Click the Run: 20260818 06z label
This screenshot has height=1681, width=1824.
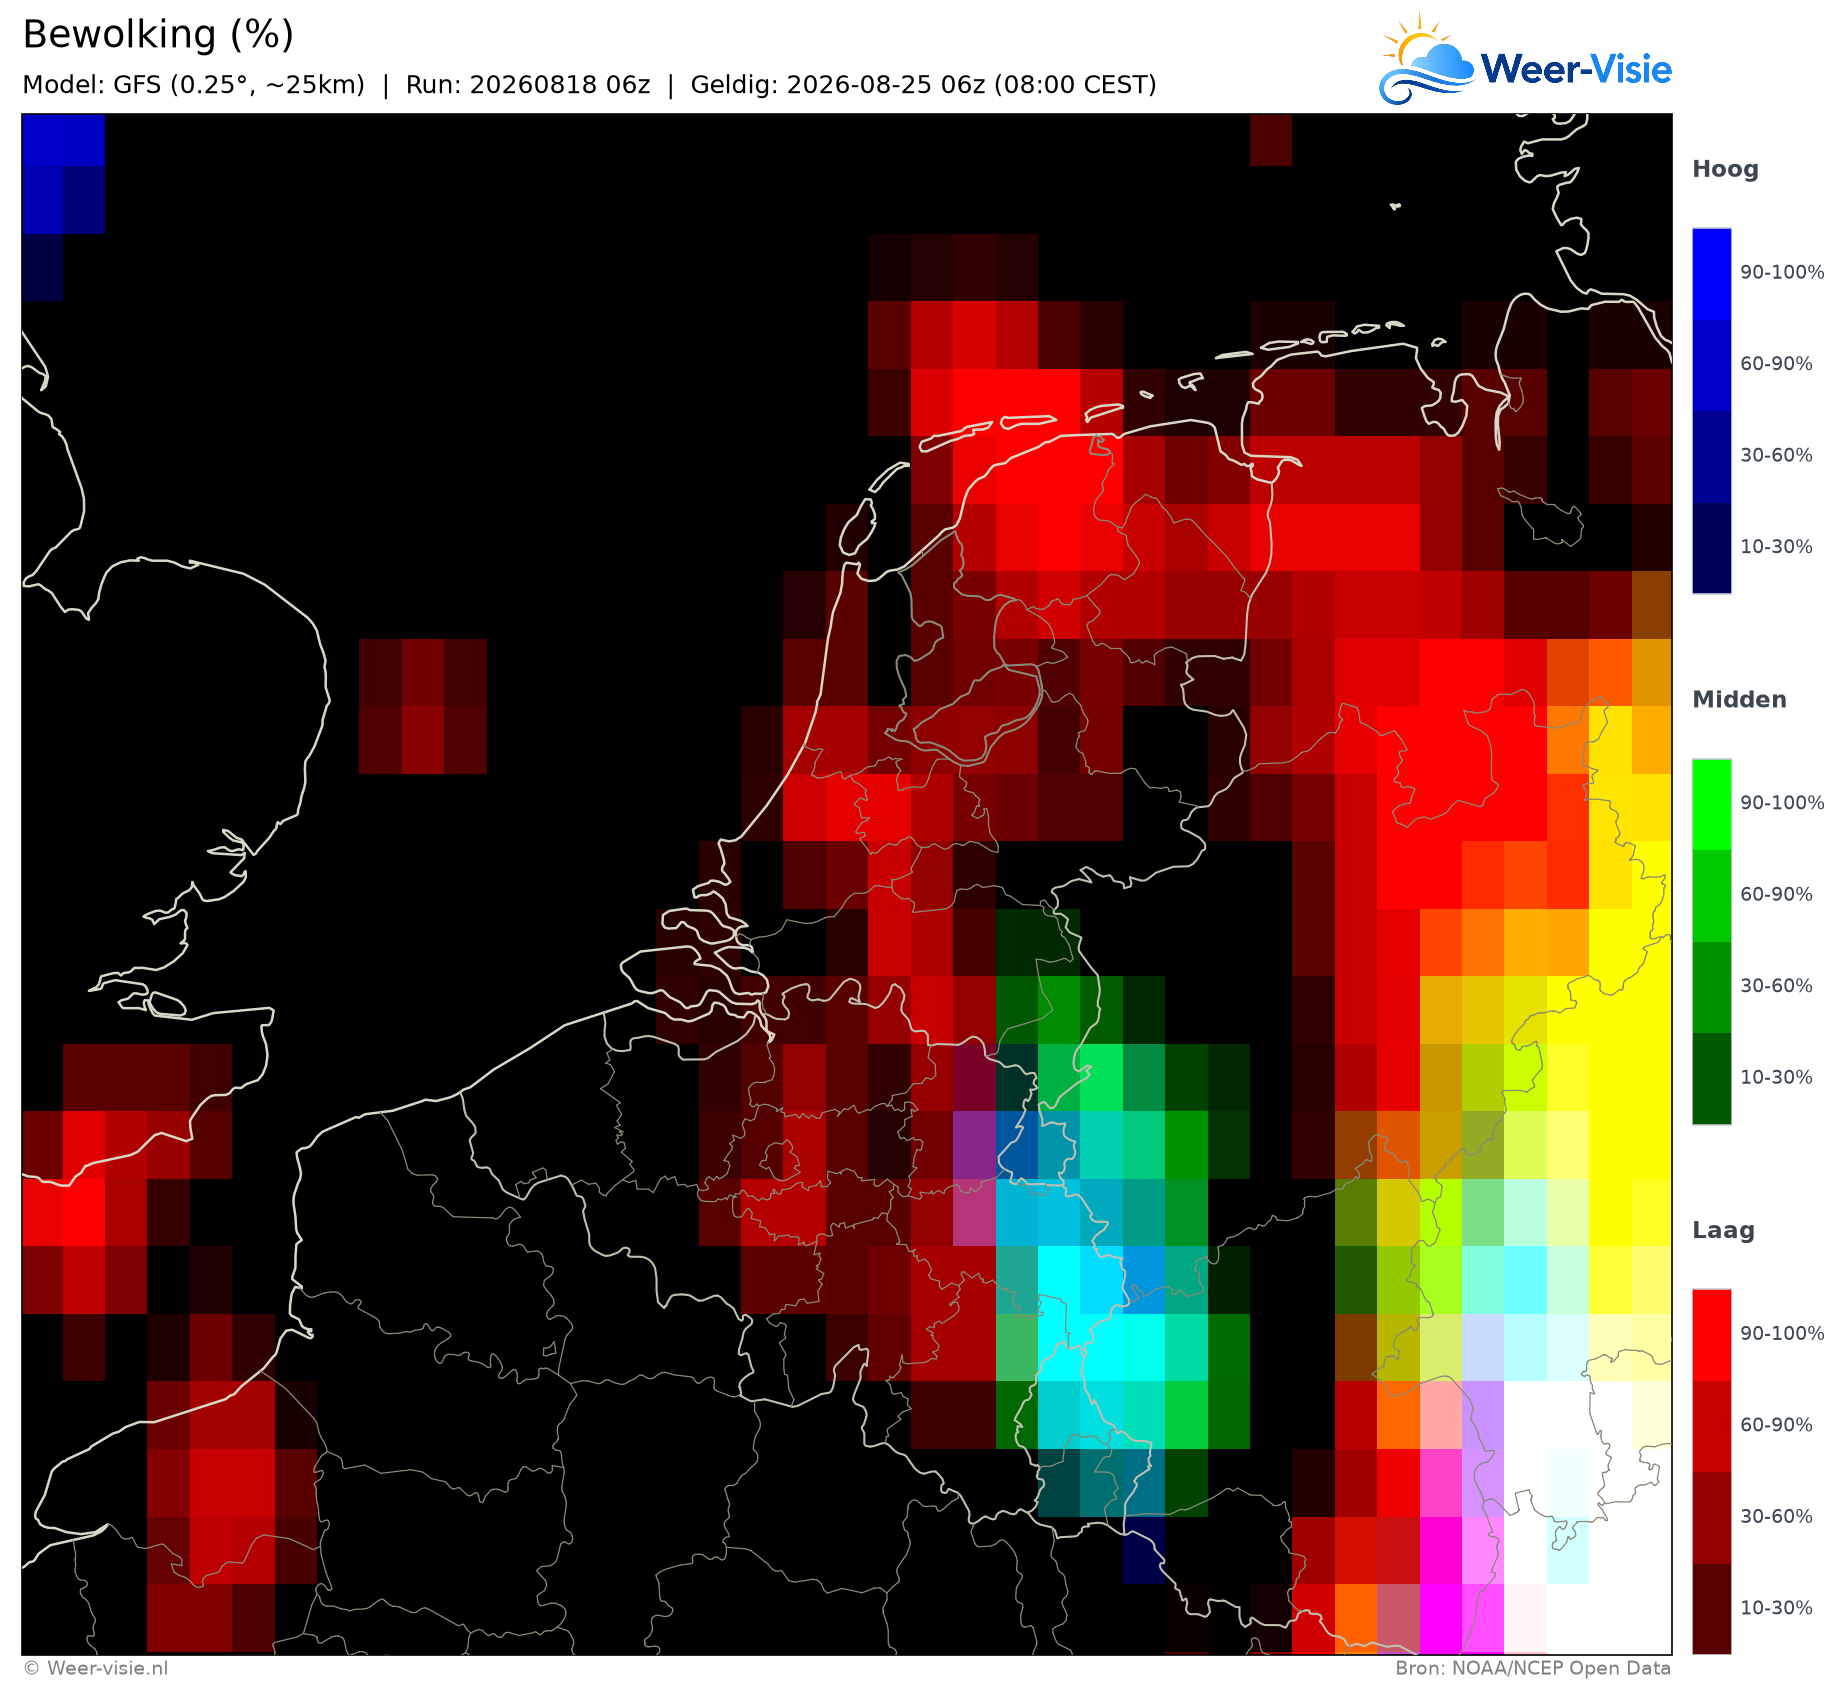(528, 85)
